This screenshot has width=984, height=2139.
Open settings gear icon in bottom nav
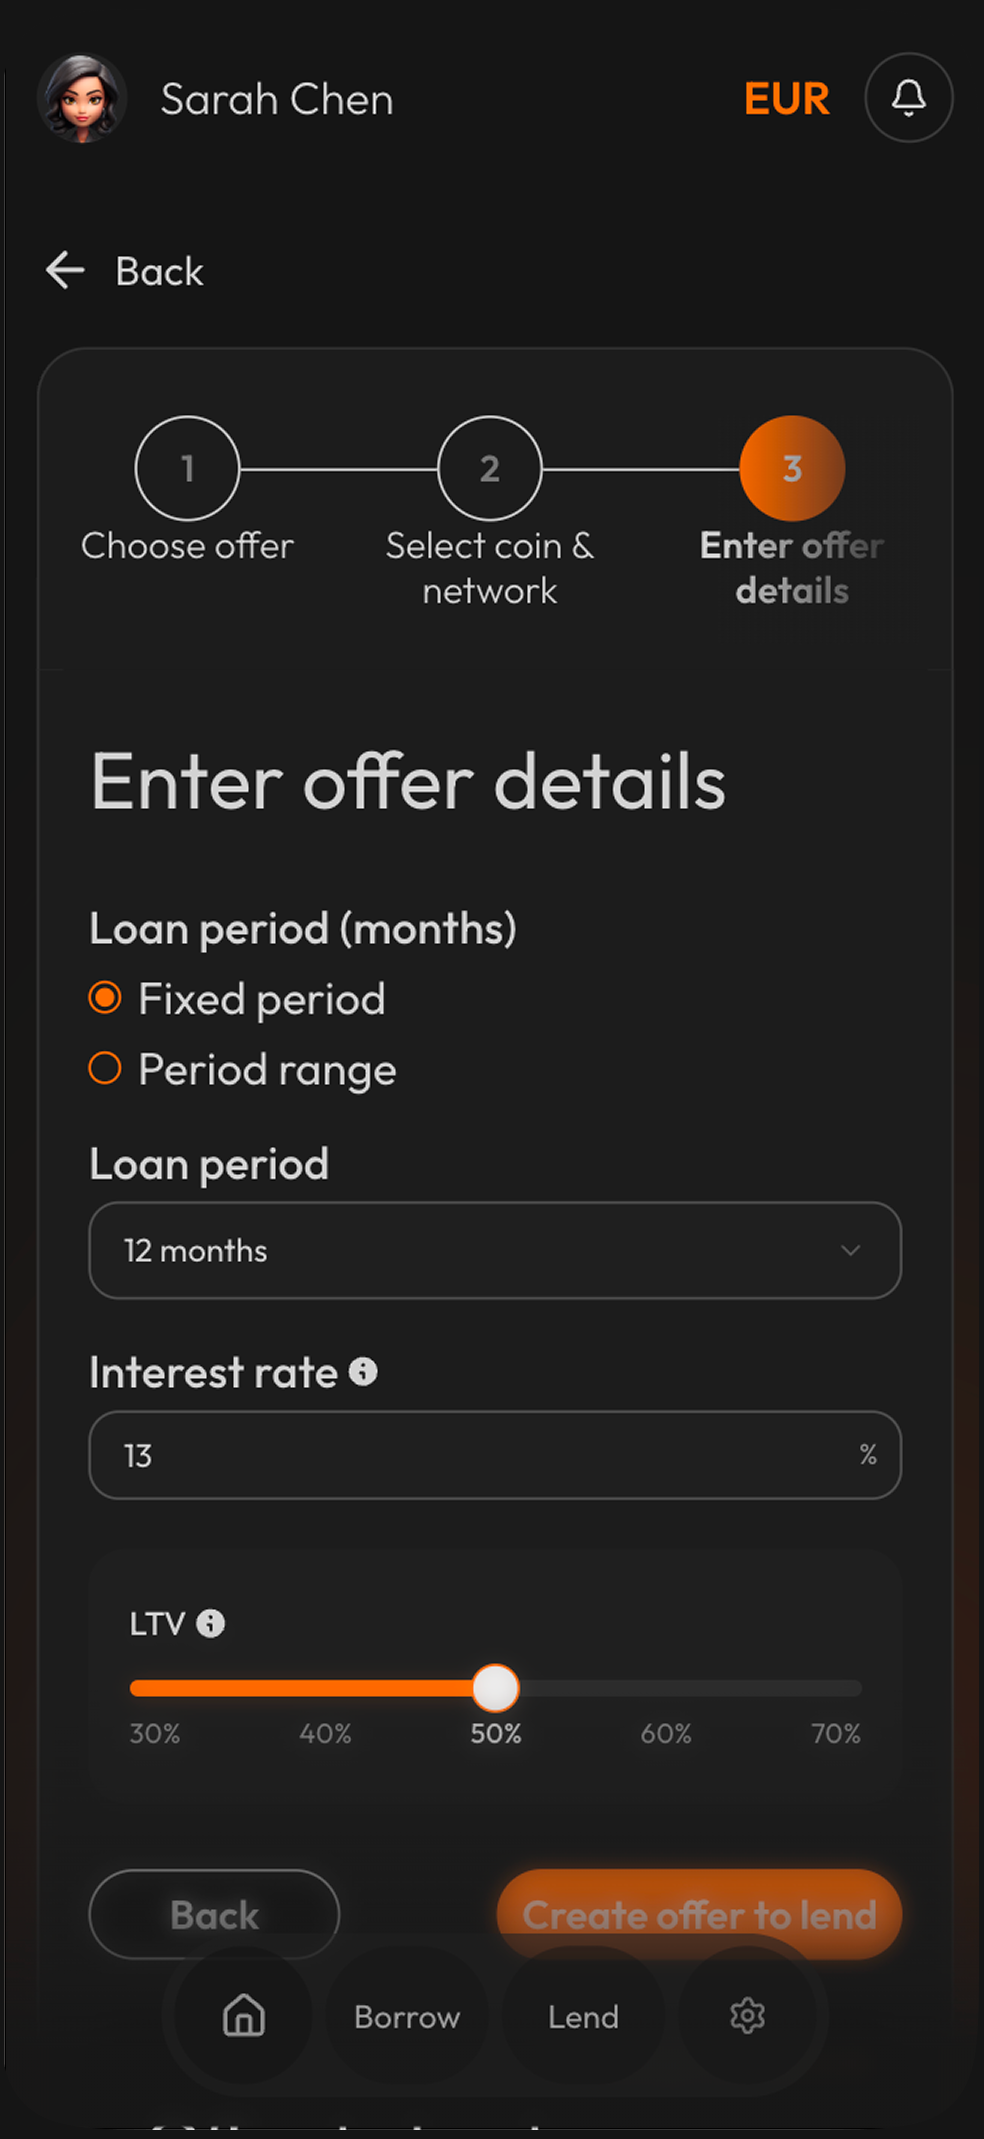pyautogui.click(x=747, y=2016)
